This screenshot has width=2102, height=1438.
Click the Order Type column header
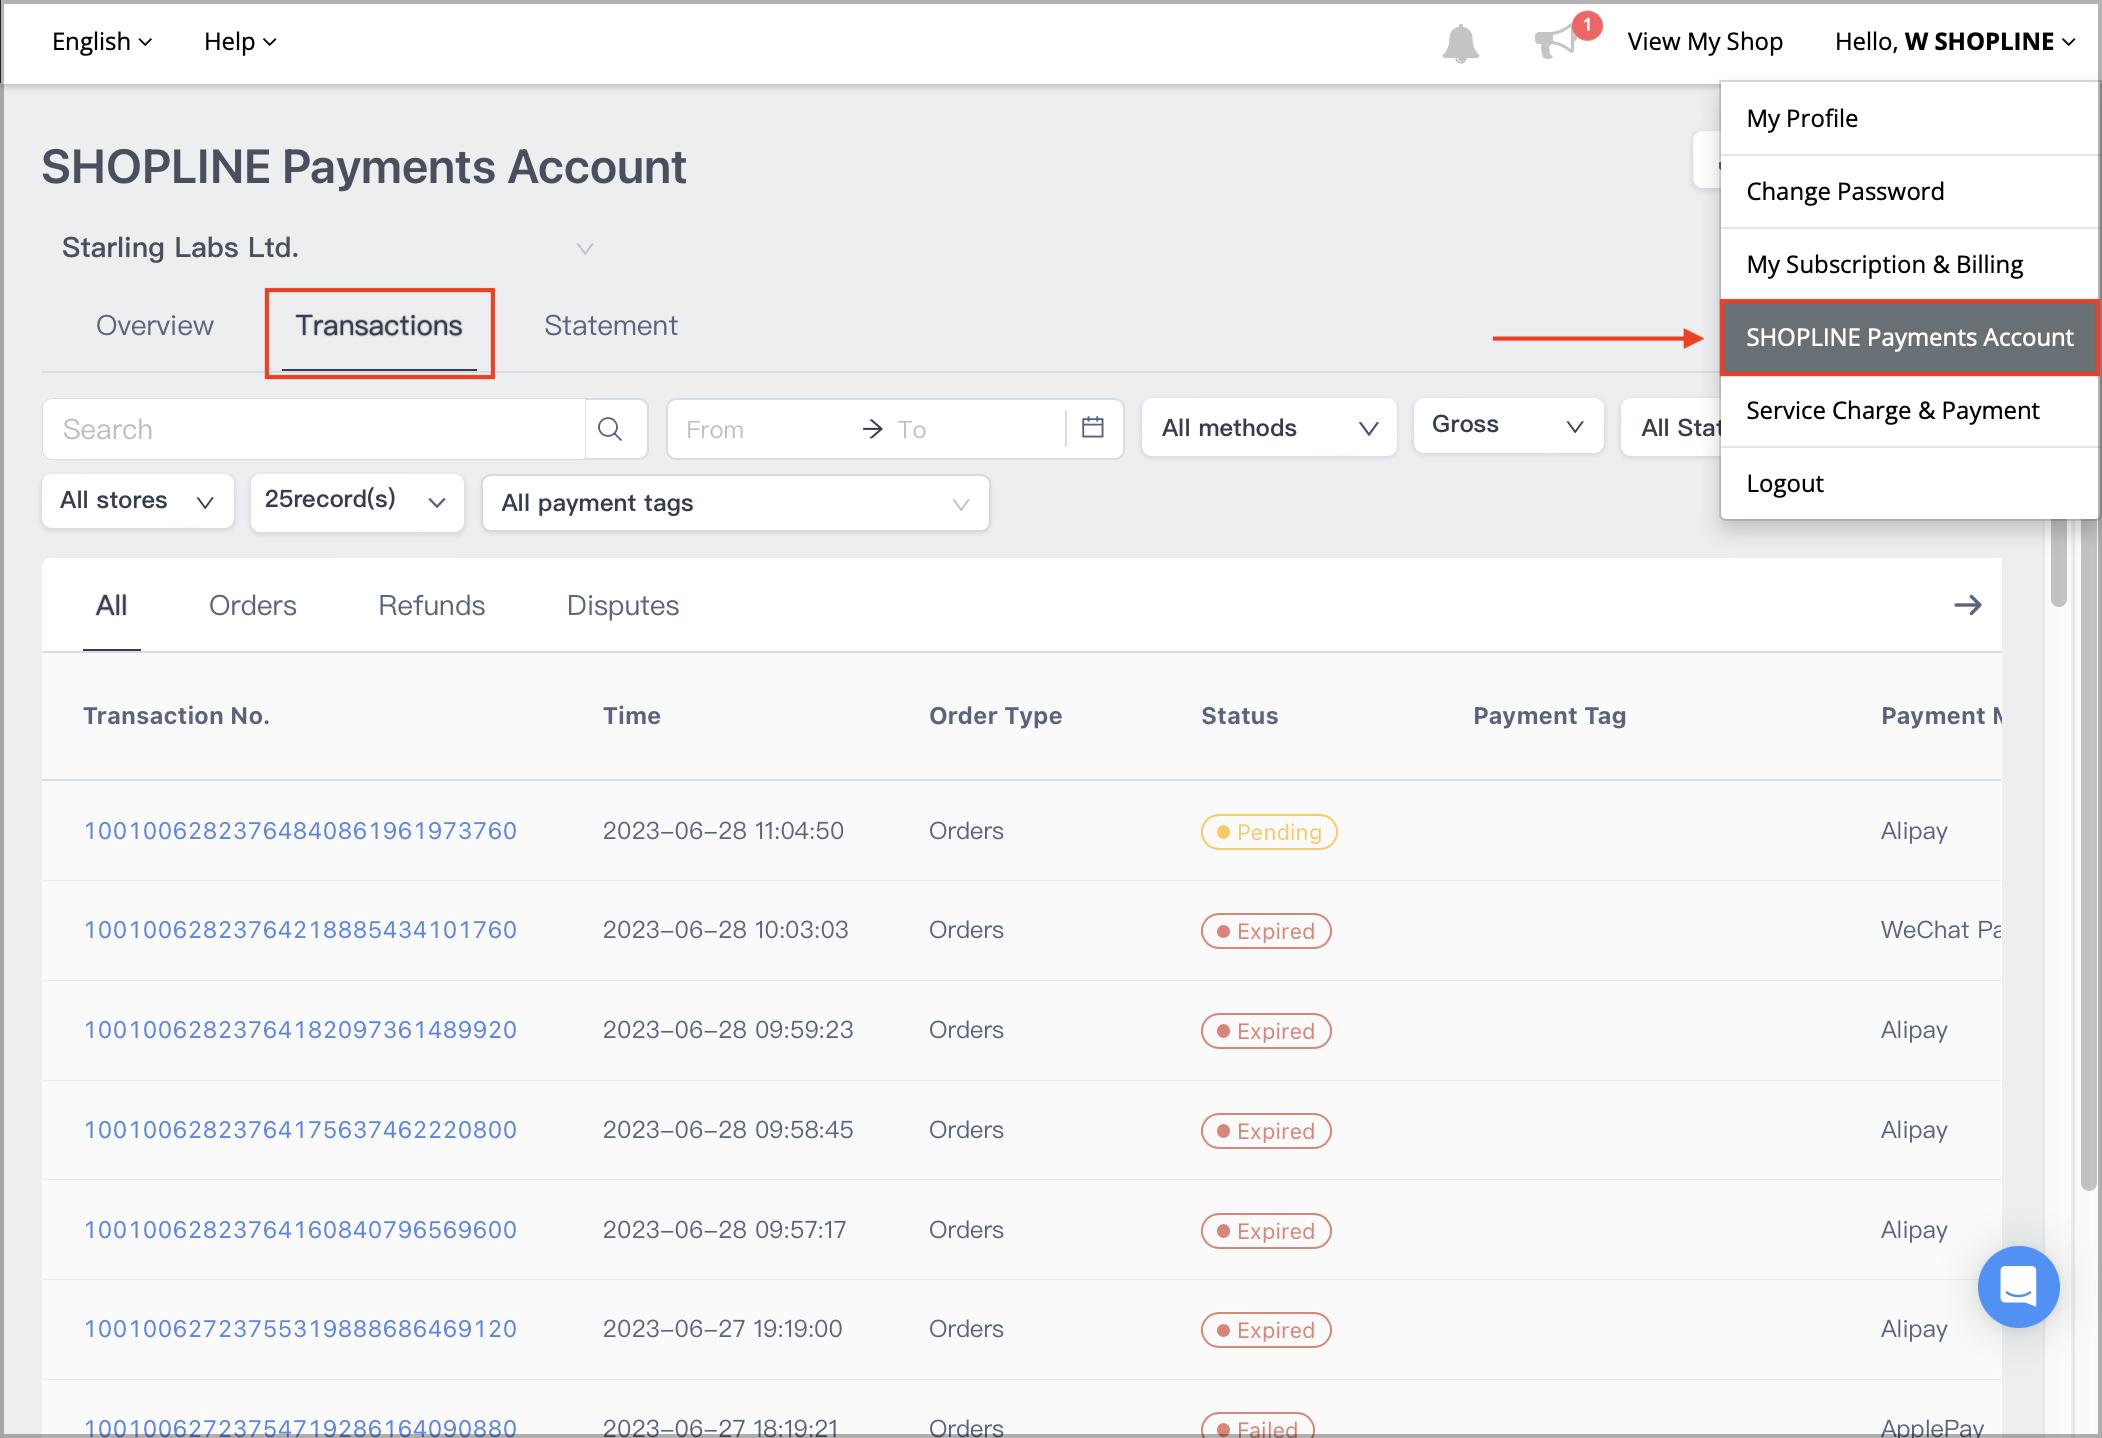[x=996, y=716]
